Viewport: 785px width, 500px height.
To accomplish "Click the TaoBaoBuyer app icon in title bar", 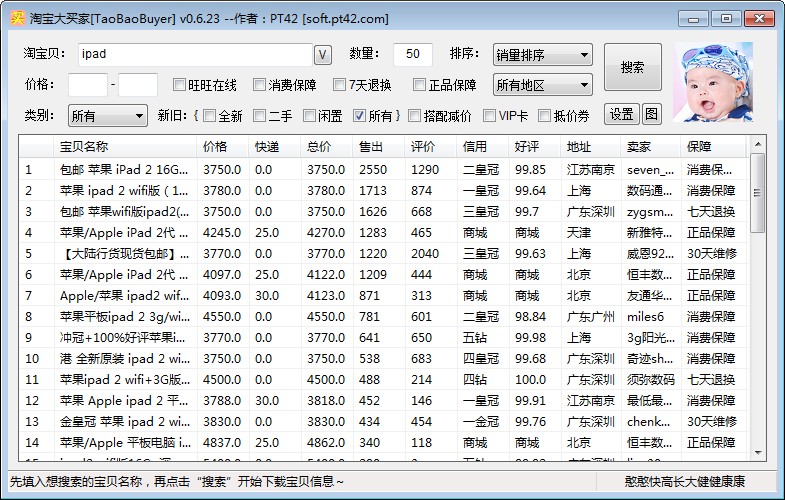I will point(16,18).
